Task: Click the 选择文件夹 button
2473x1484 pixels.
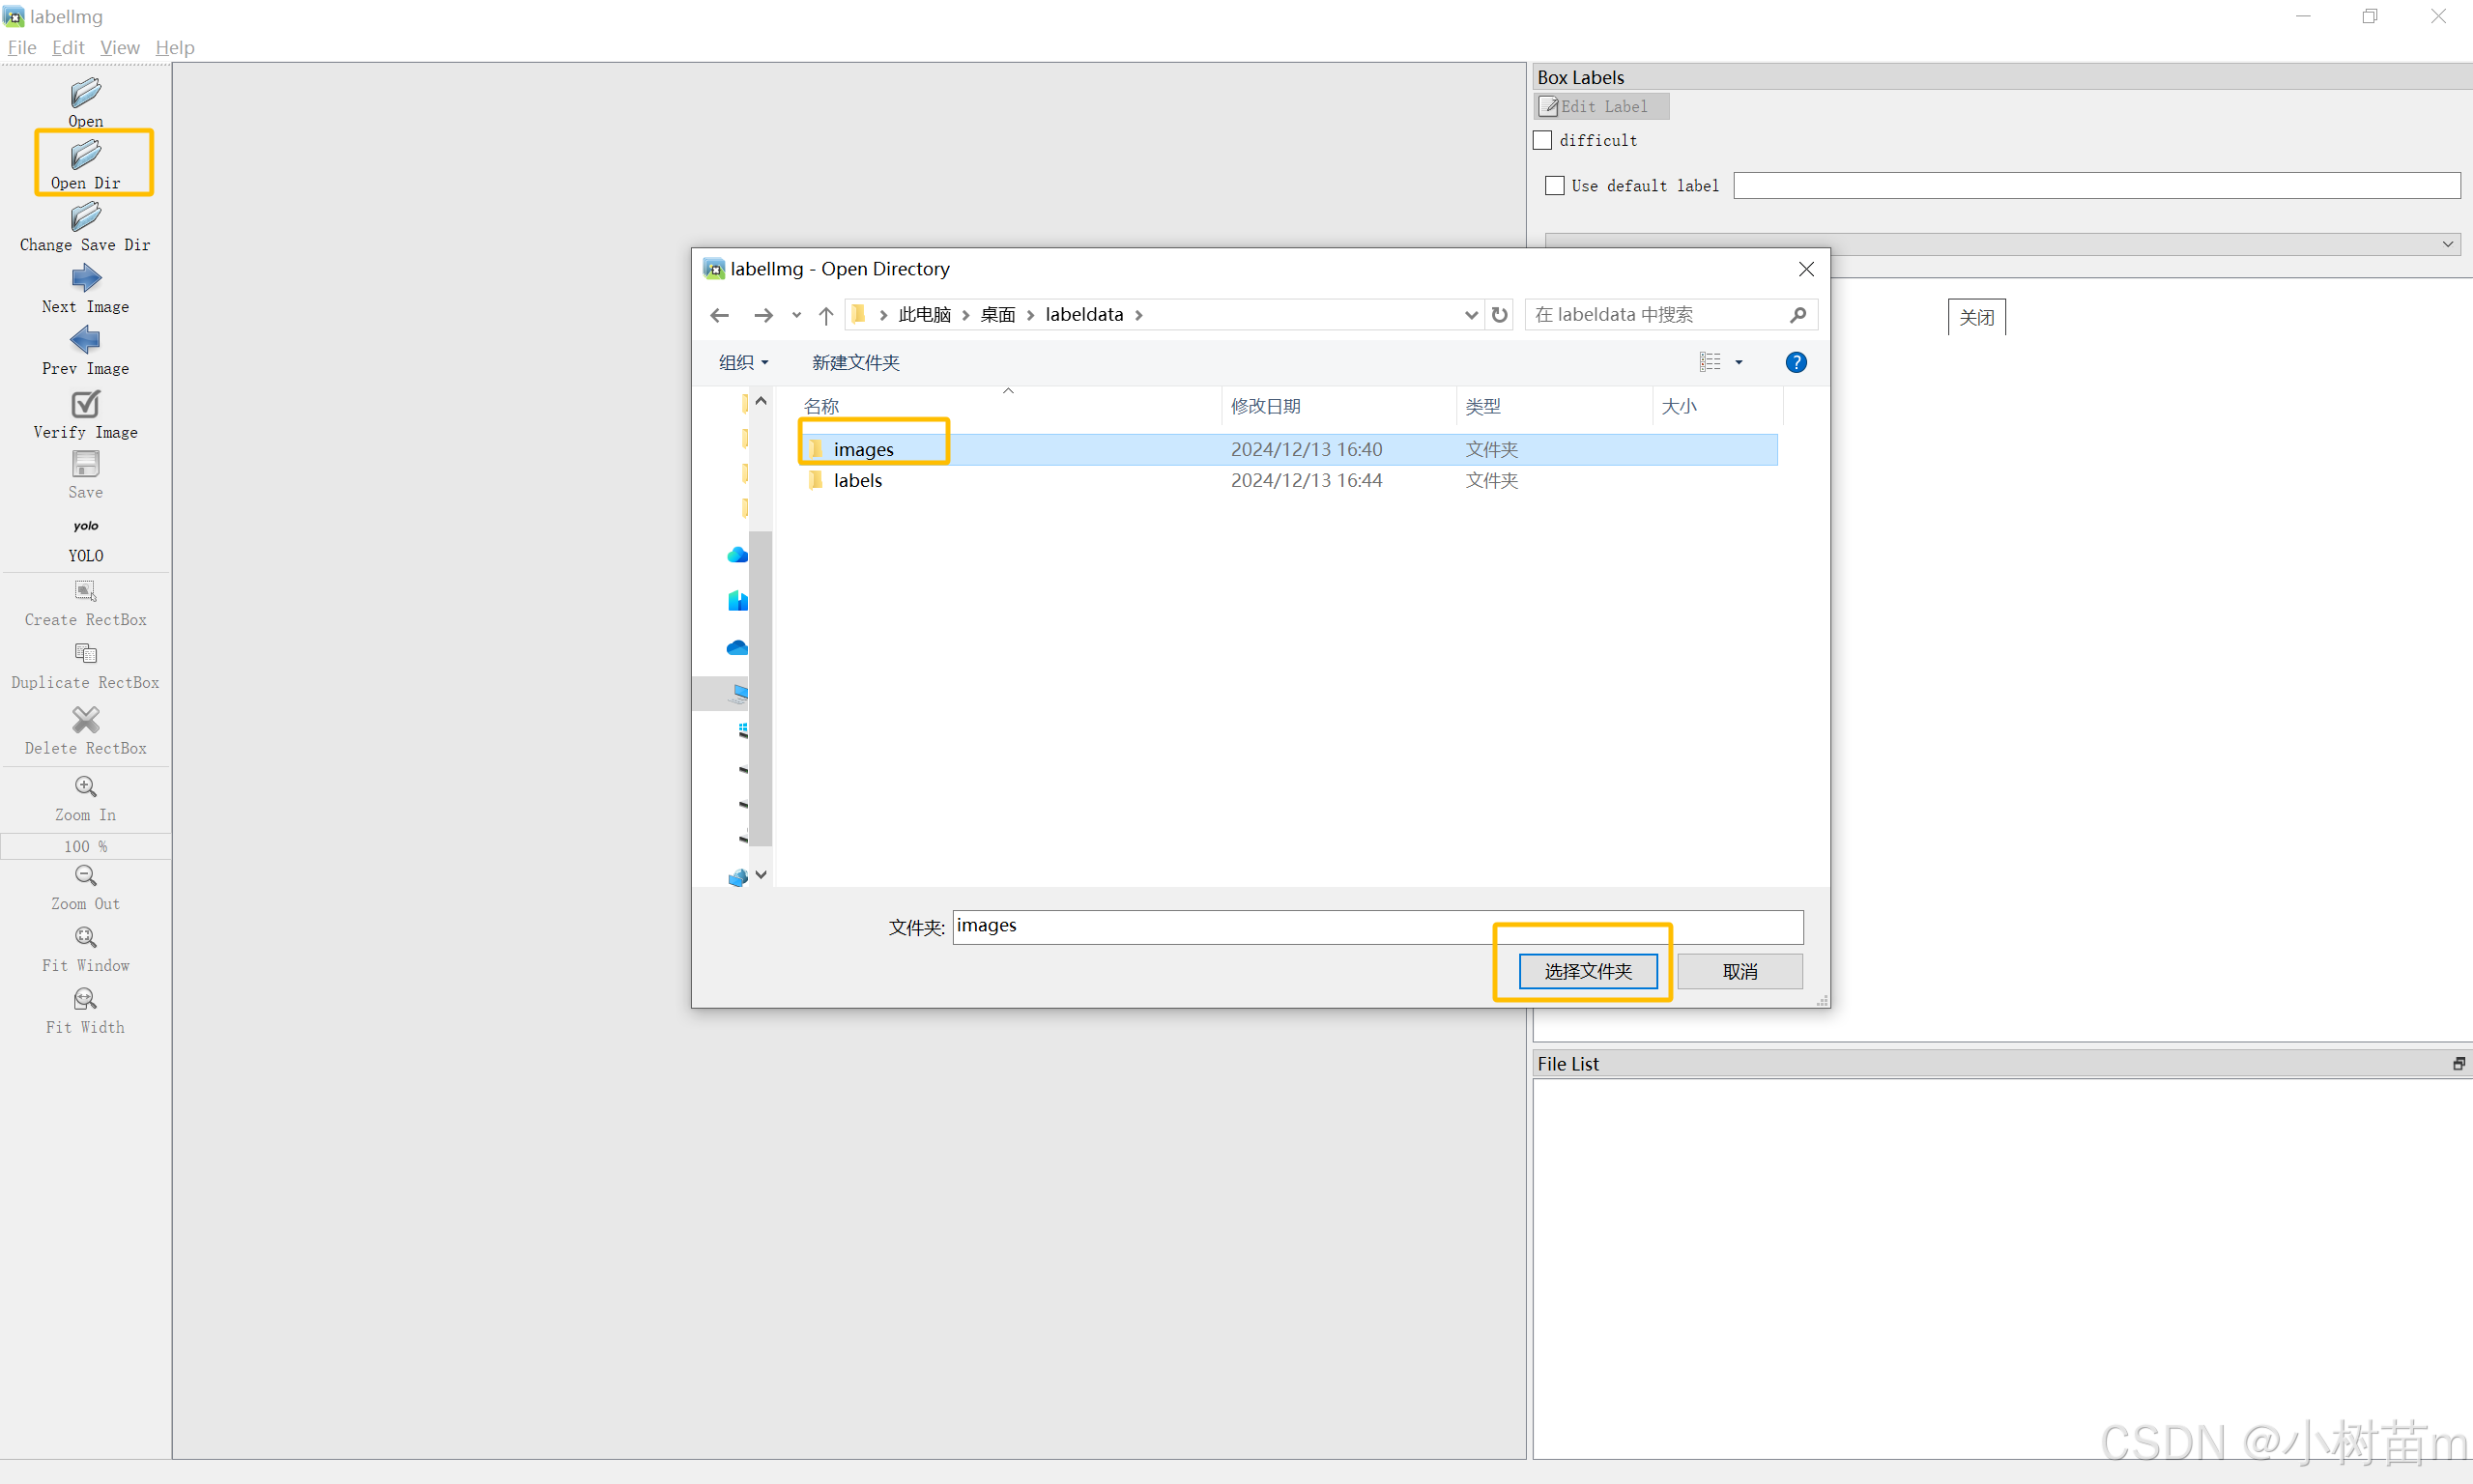Action: 1587,971
